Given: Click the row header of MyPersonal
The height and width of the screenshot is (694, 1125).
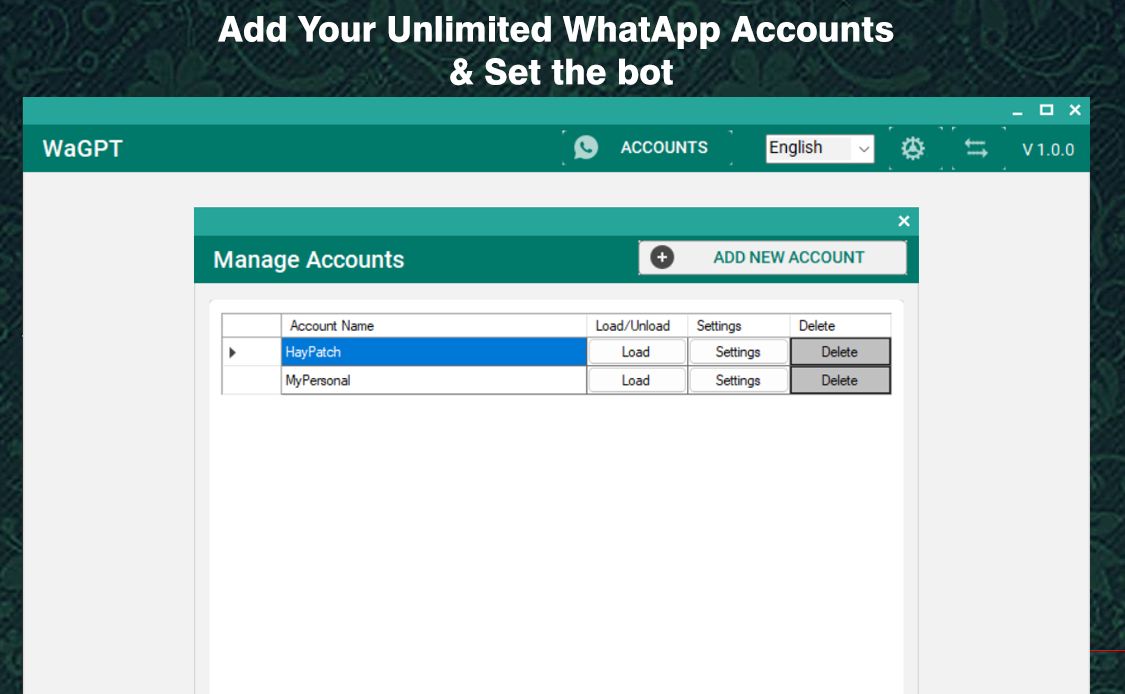Looking at the screenshot, I should (x=251, y=380).
